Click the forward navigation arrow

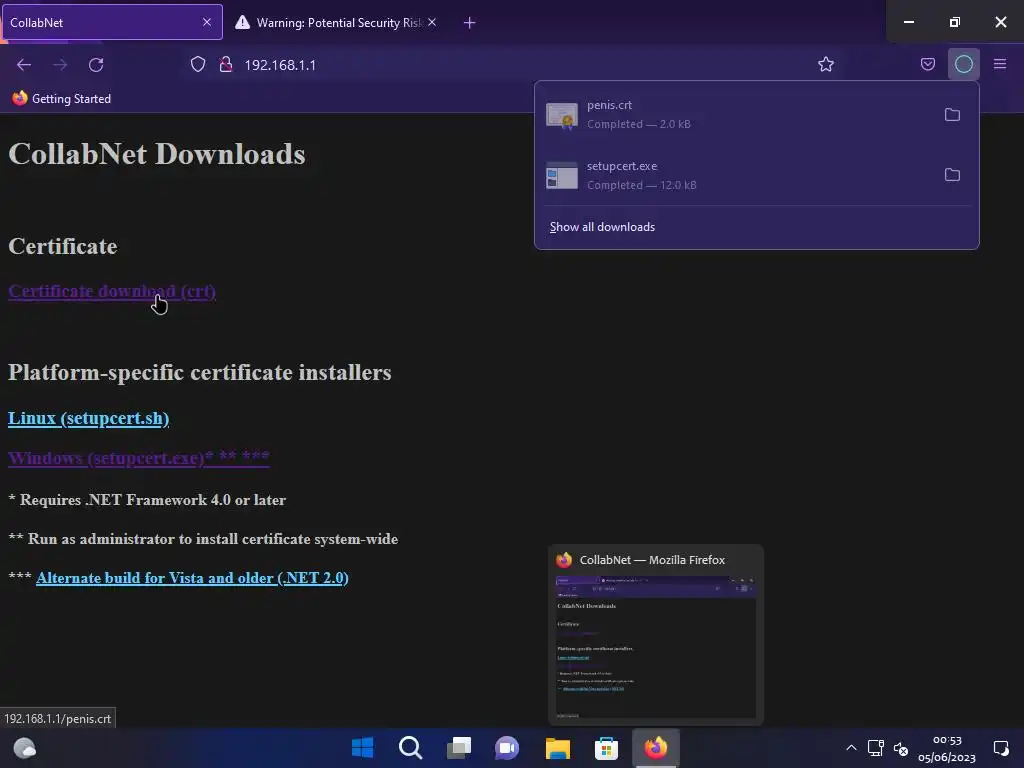coord(60,65)
